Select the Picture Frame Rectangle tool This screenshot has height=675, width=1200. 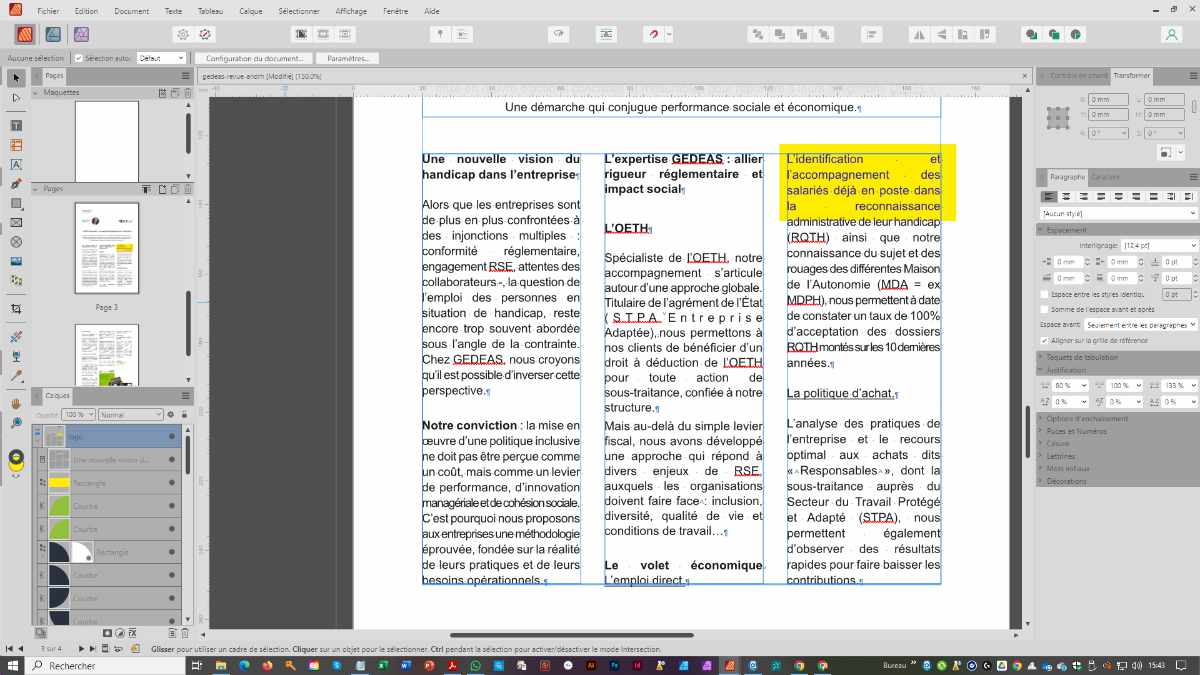16,222
